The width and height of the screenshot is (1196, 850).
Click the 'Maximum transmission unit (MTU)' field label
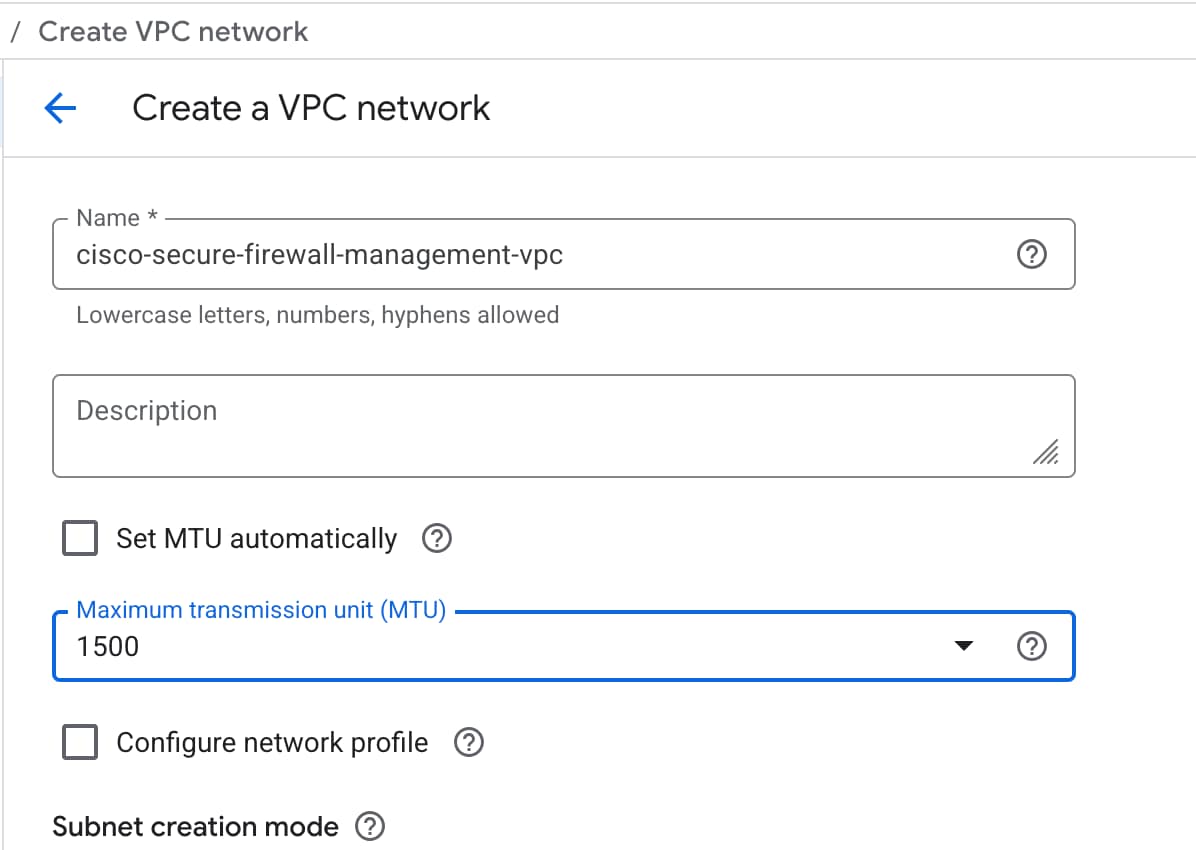click(261, 610)
